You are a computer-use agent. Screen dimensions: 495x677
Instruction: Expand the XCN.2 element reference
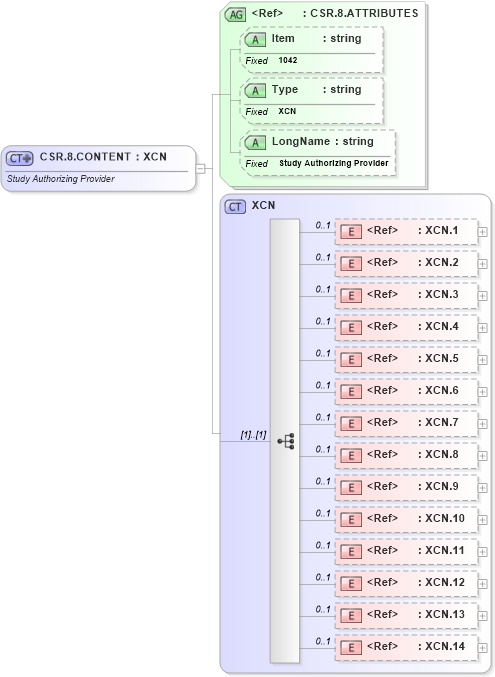click(482, 264)
